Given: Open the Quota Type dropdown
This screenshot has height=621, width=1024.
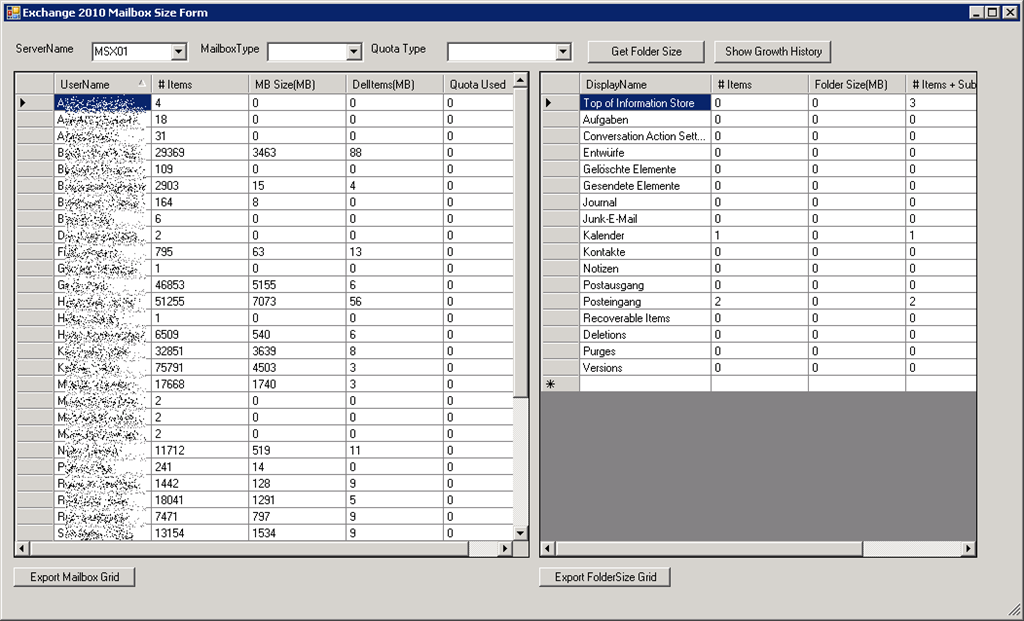Looking at the screenshot, I should [x=563, y=52].
